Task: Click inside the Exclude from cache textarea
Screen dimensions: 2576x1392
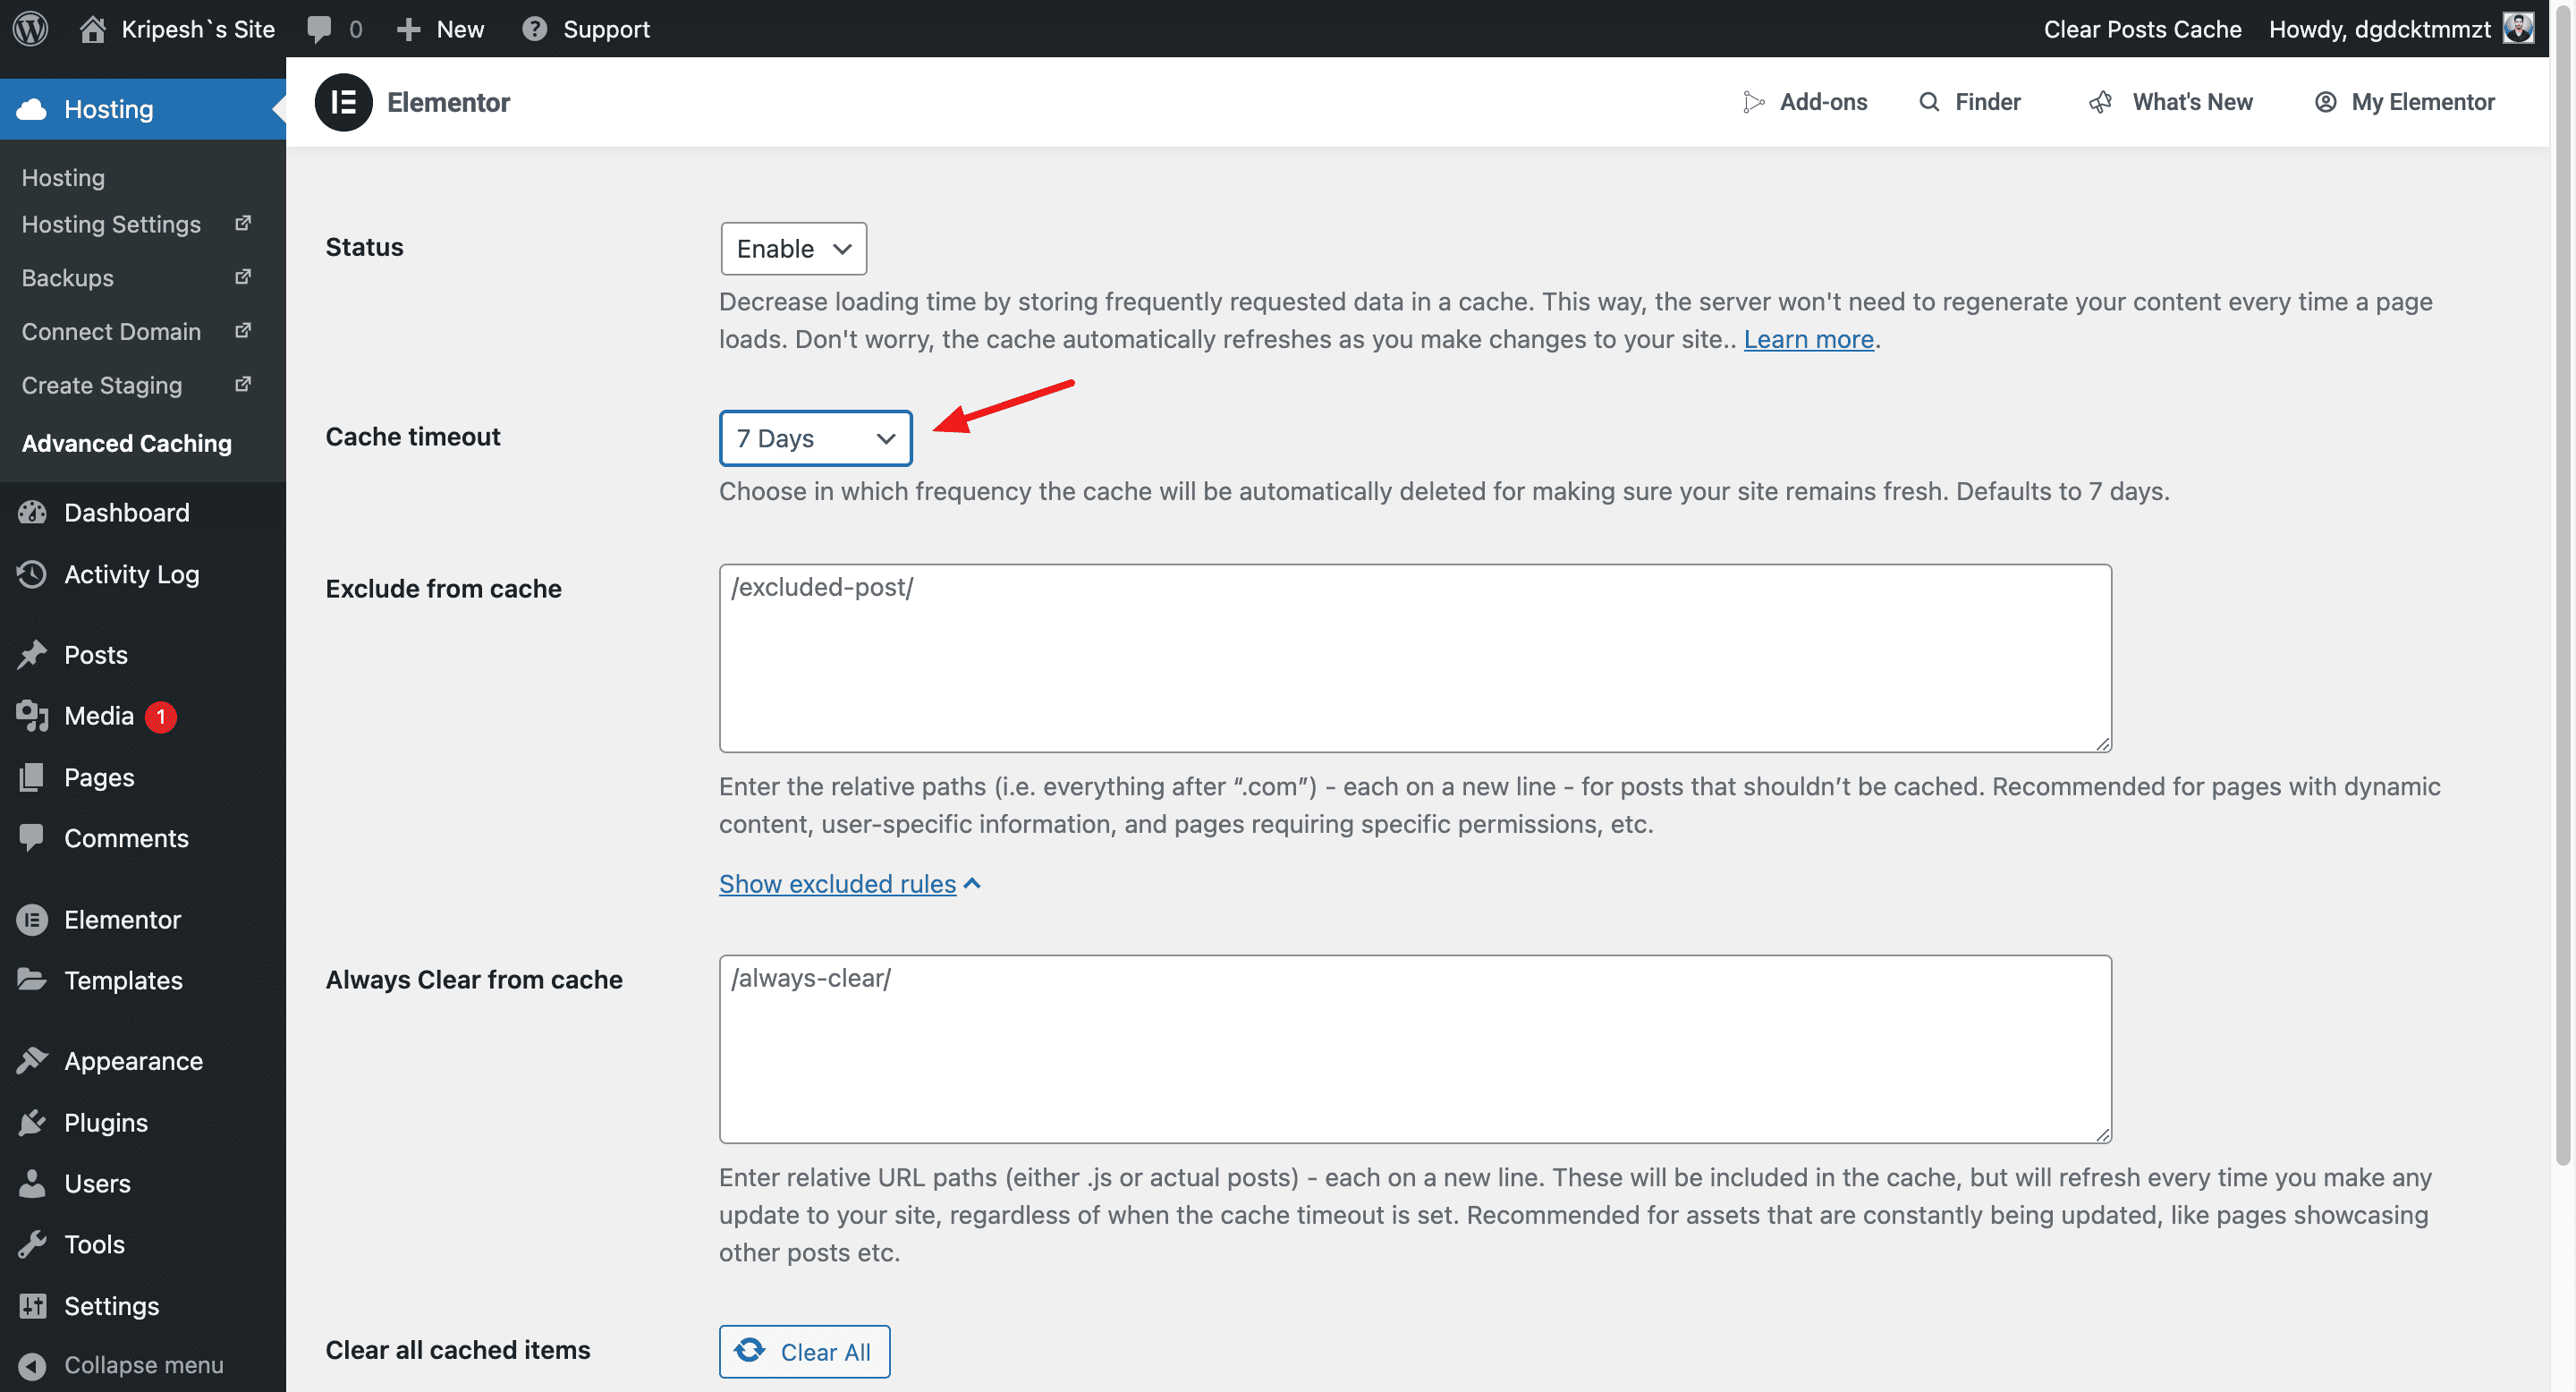Action: point(1414,658)
